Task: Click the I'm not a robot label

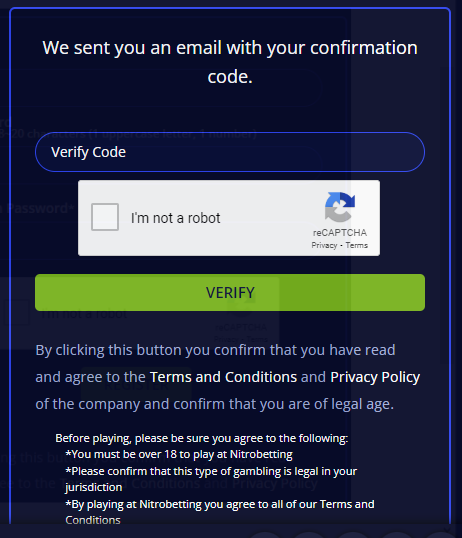Action: pyautogui.click(x=175, y=218)
